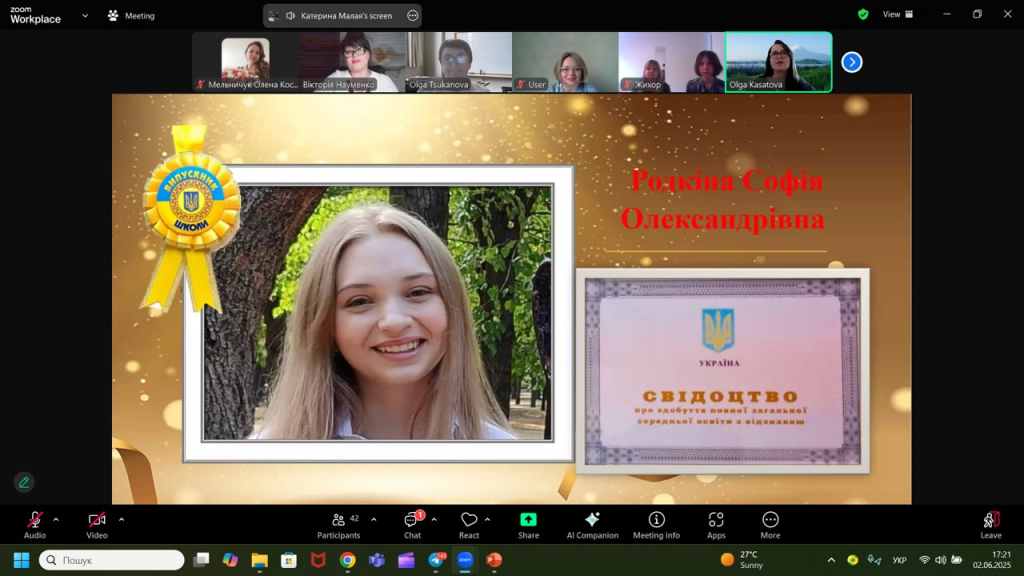Select Olga Kasatova's video thumbnail
Viewport: 1024px width, 576px height.
pos(778,62)
